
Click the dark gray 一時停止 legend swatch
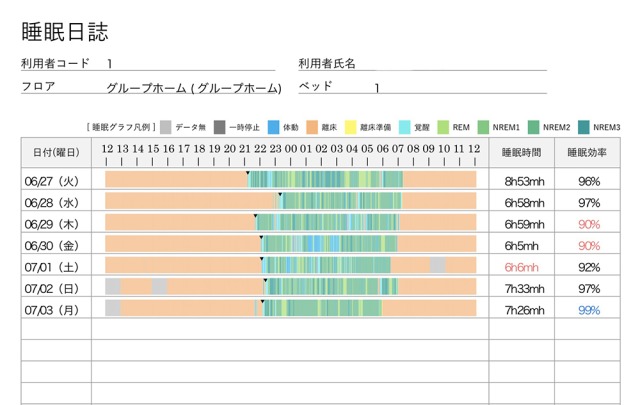click(x=219, y=127)
